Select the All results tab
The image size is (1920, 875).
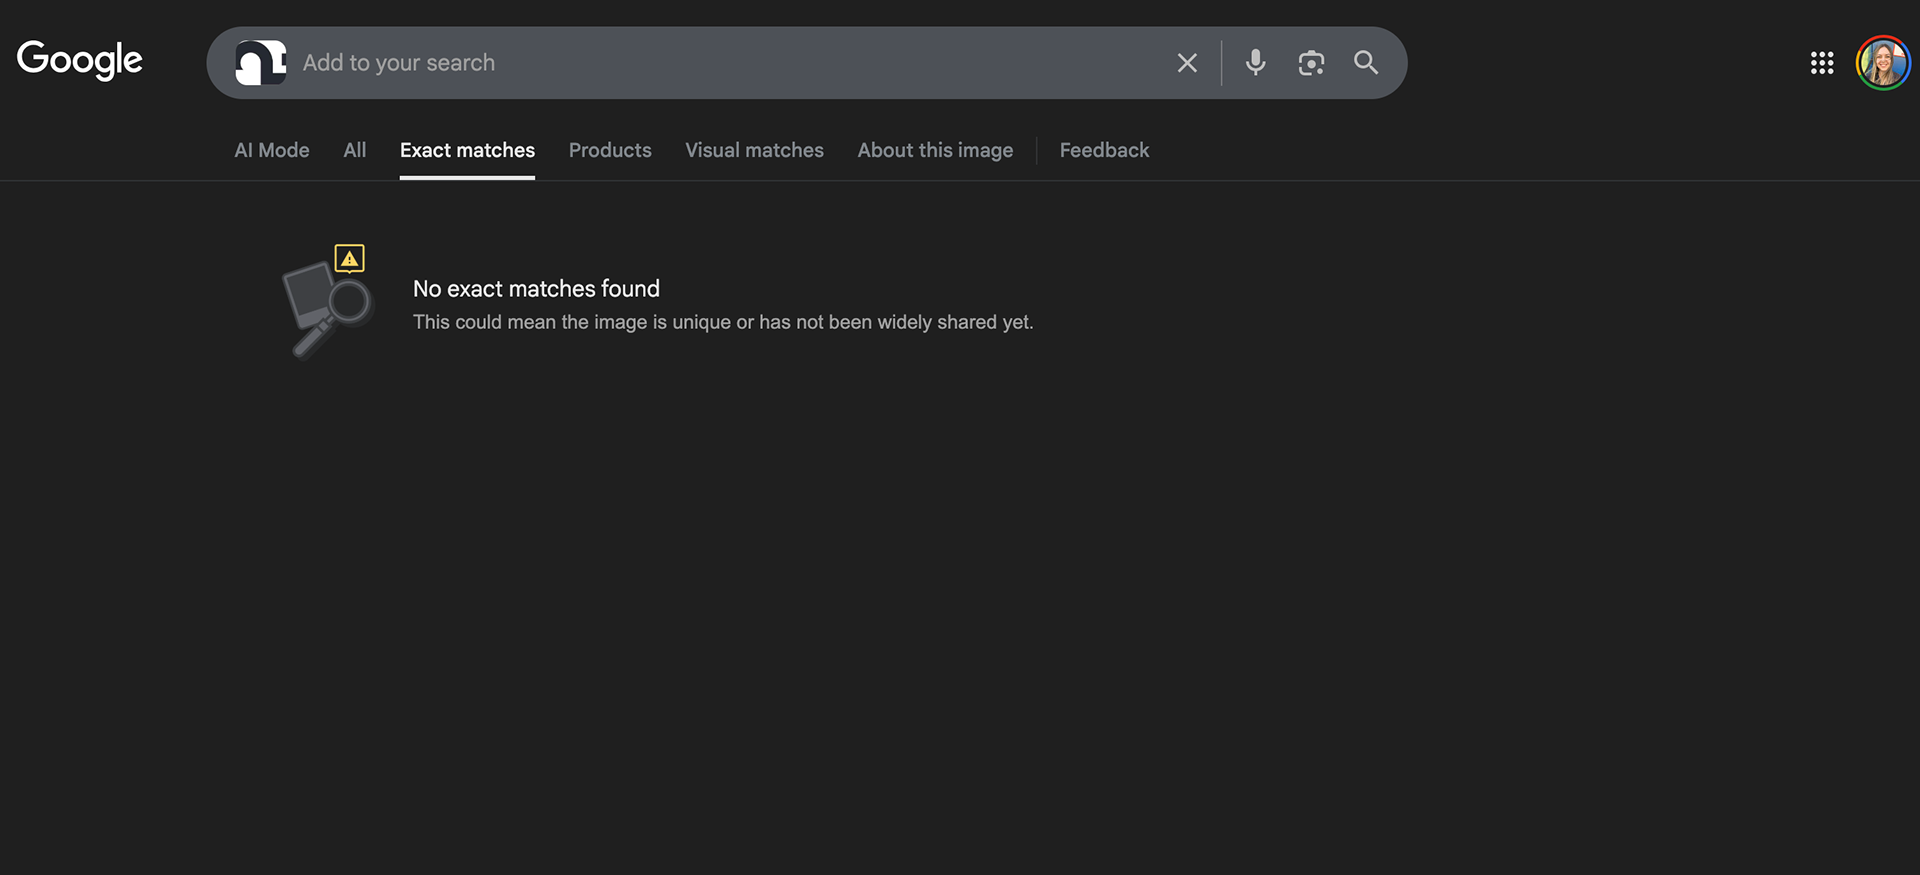[x=354, y=150]
